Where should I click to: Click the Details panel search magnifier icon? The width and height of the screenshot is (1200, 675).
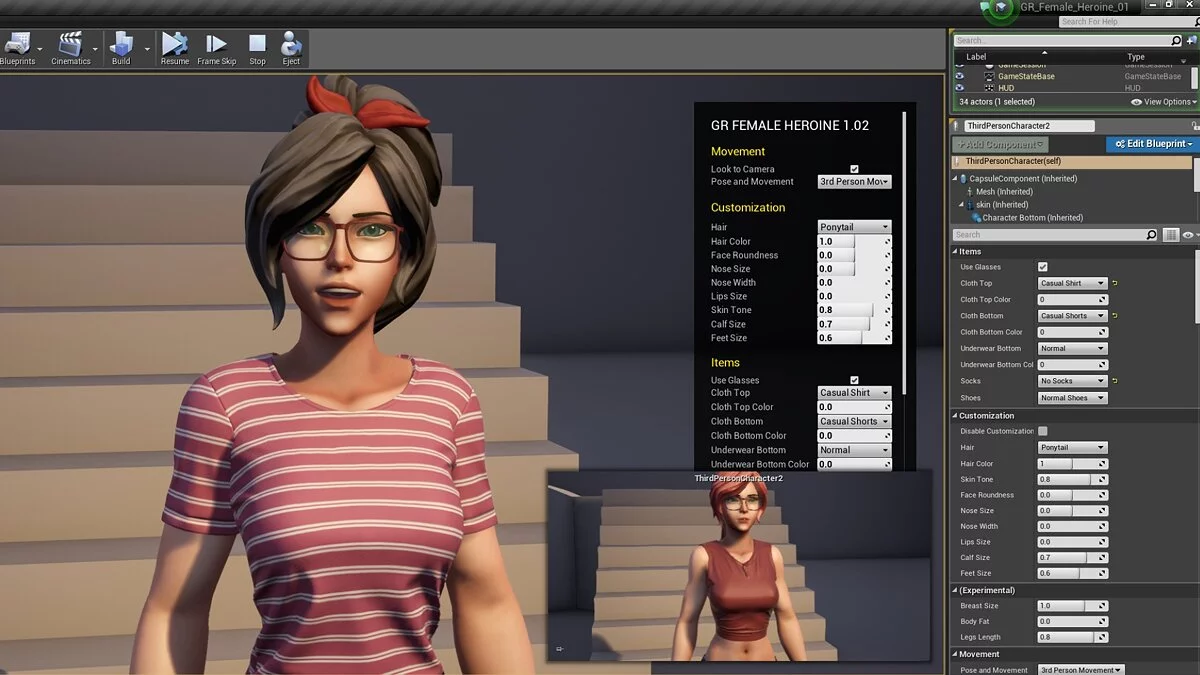tap(1151, 235)
